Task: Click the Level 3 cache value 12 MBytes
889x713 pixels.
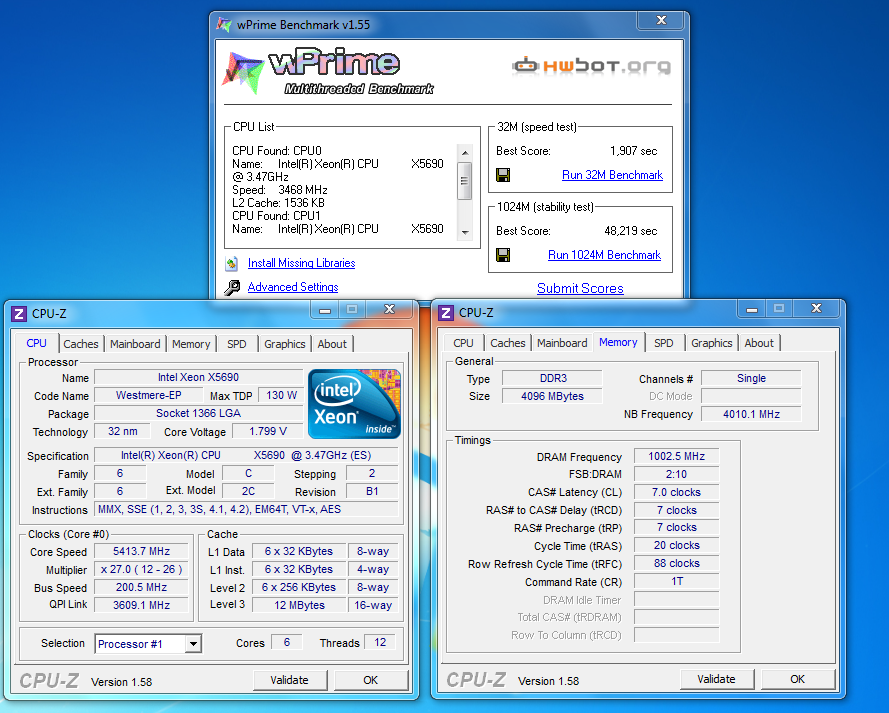Action: pos(299,605)
